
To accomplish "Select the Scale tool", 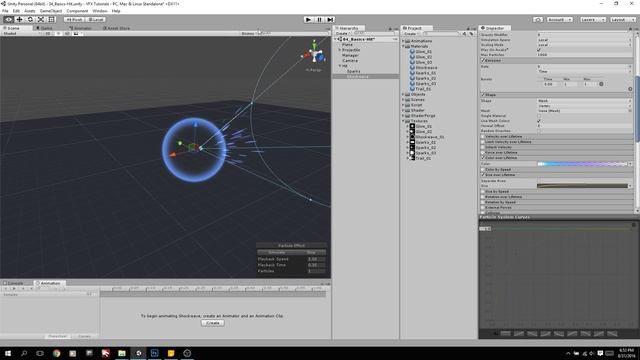I will pos(41,20).
